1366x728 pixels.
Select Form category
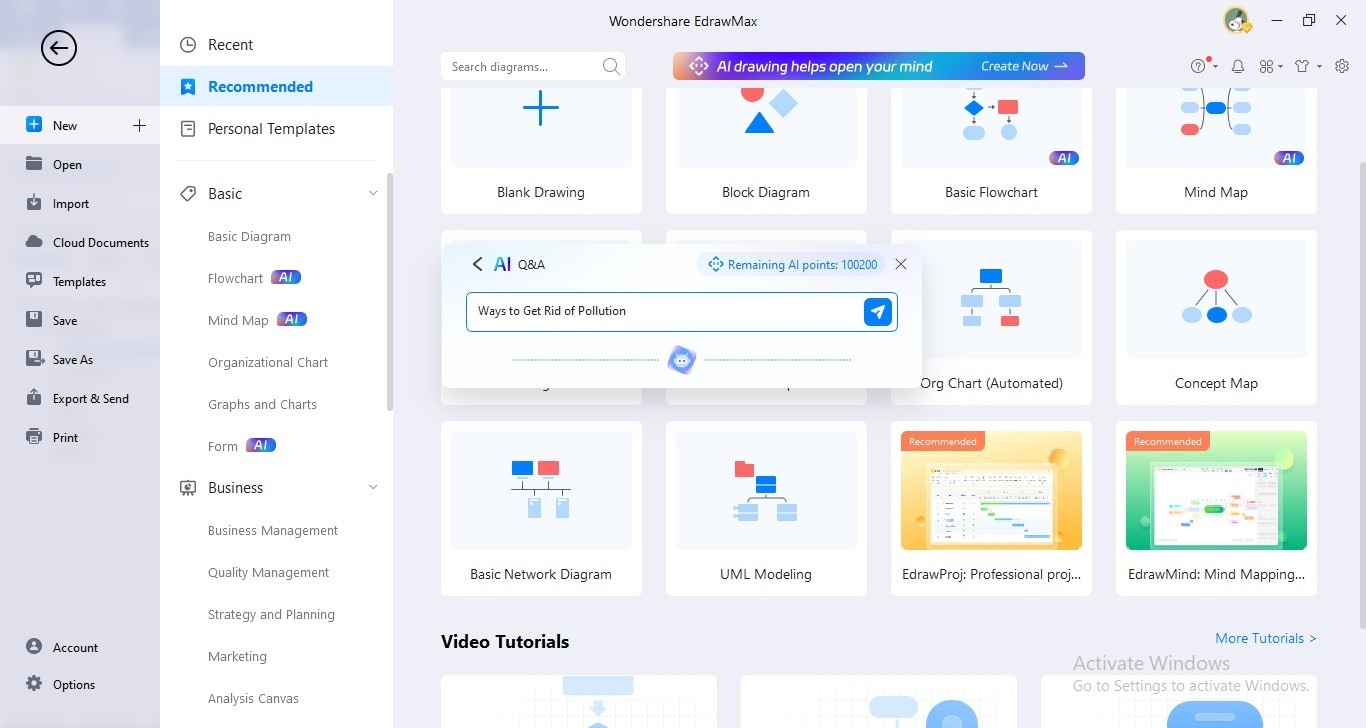pos(223,446)
